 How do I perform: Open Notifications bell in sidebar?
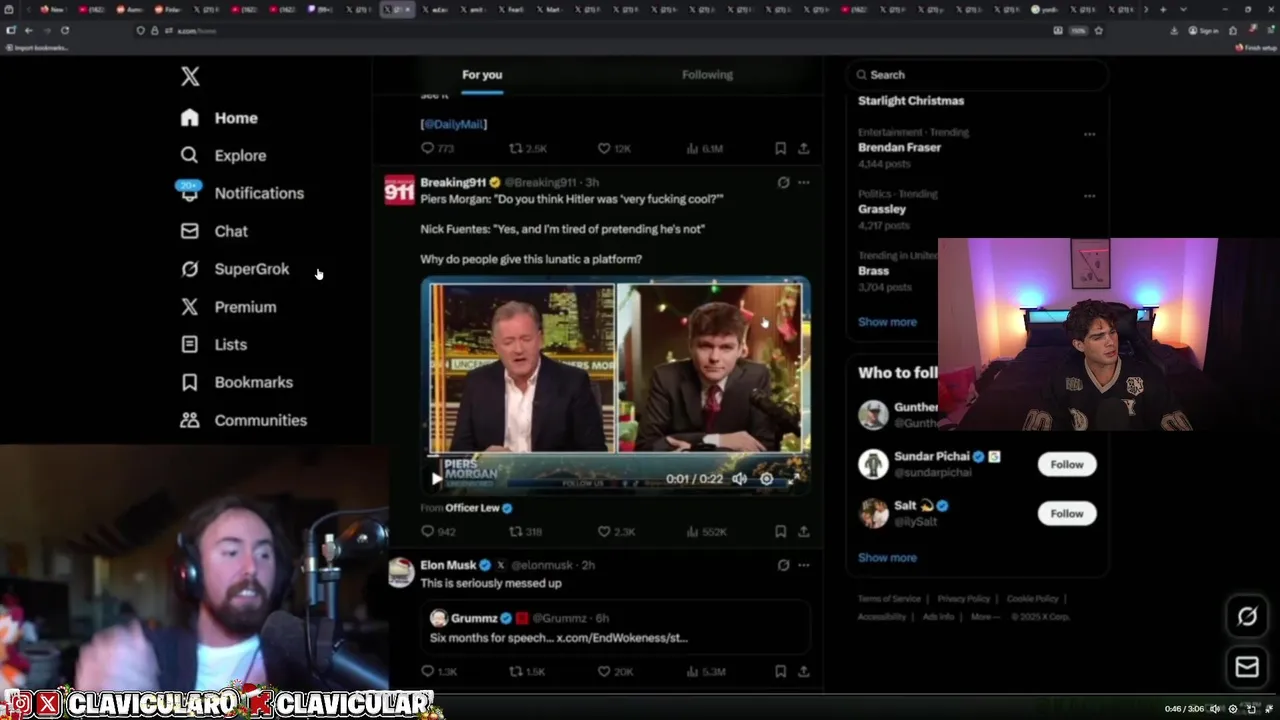189,192
